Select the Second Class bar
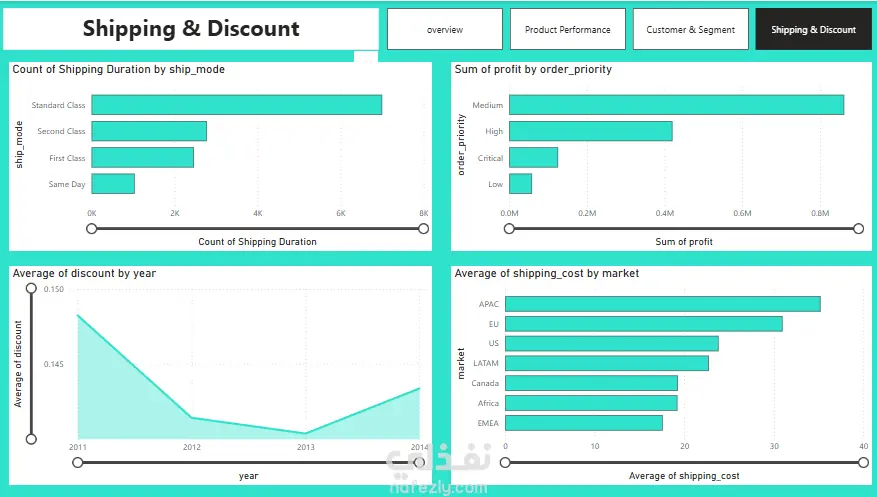This screenshot has height=497, width=877. [x=149, y=131]
